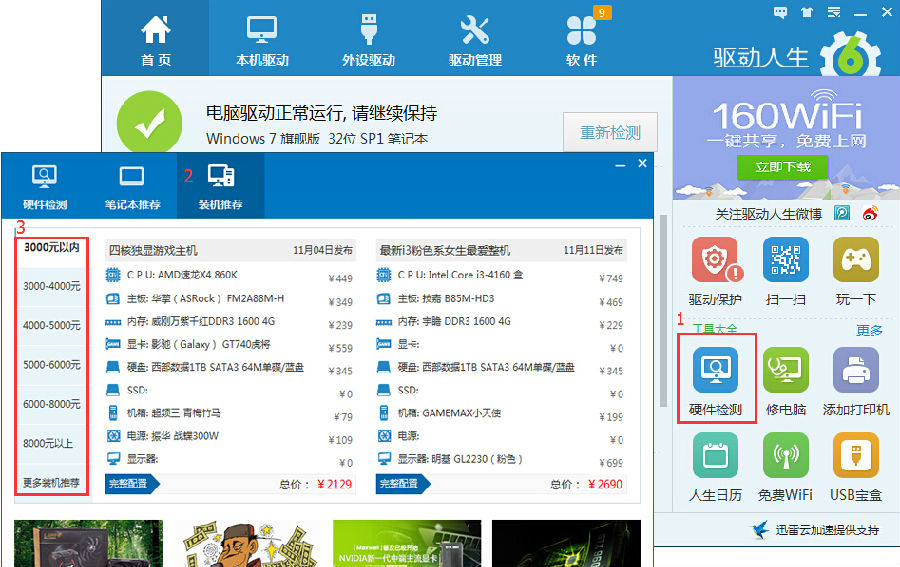Open the 更多 tools link
This screenshot has height=567, width=900.
pyautogui.click(x=869, y=330)
